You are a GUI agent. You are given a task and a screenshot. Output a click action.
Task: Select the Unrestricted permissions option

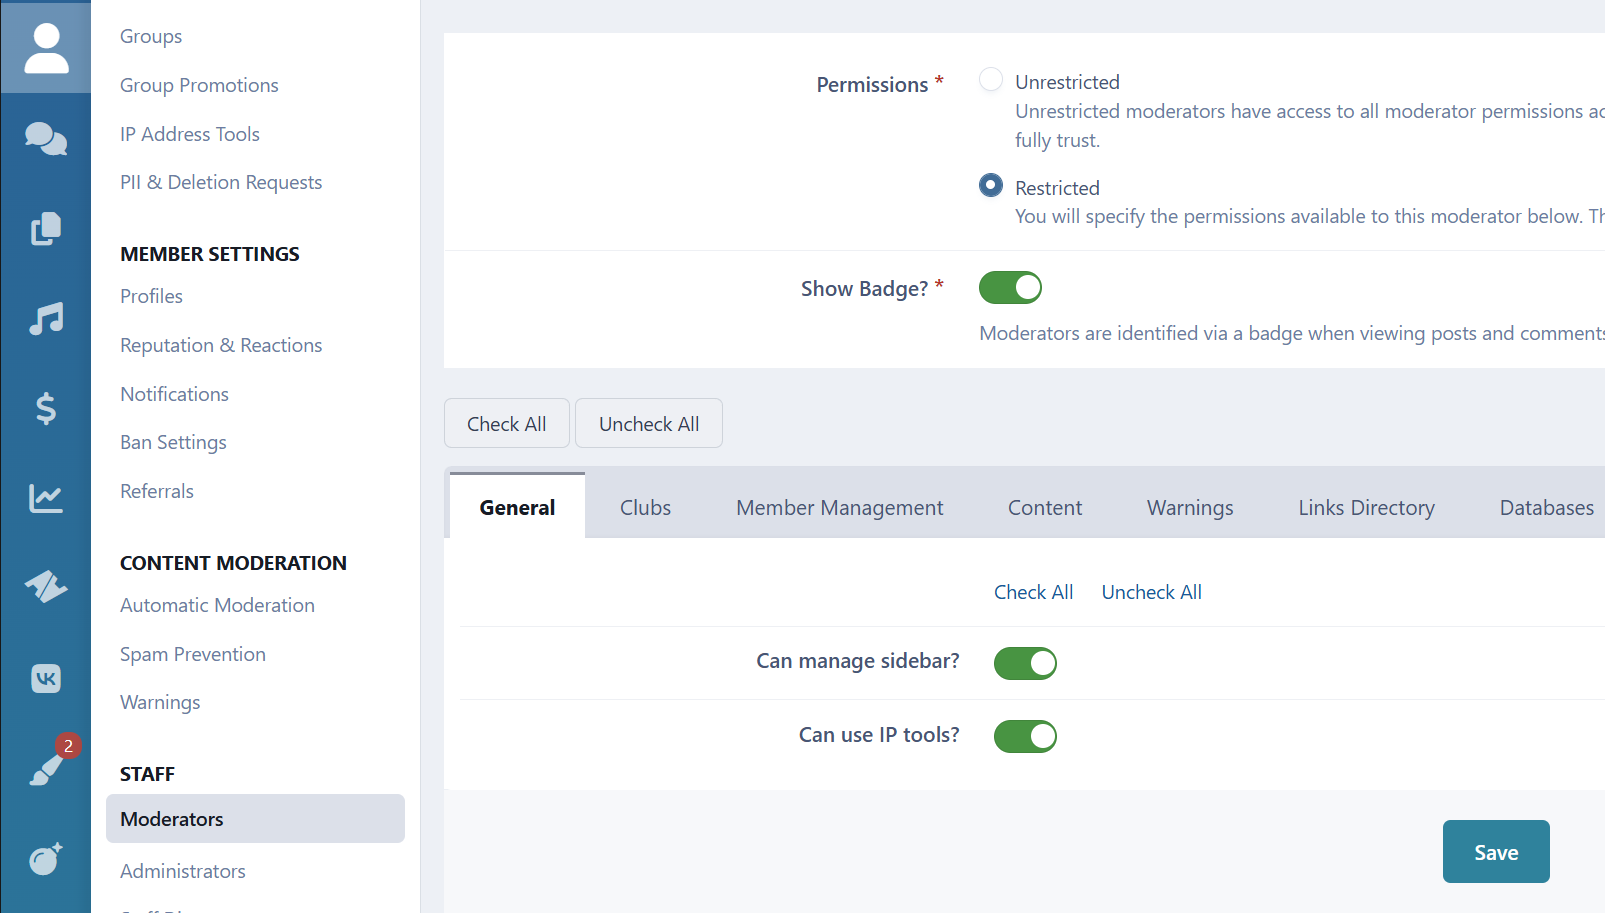(990, 80)
